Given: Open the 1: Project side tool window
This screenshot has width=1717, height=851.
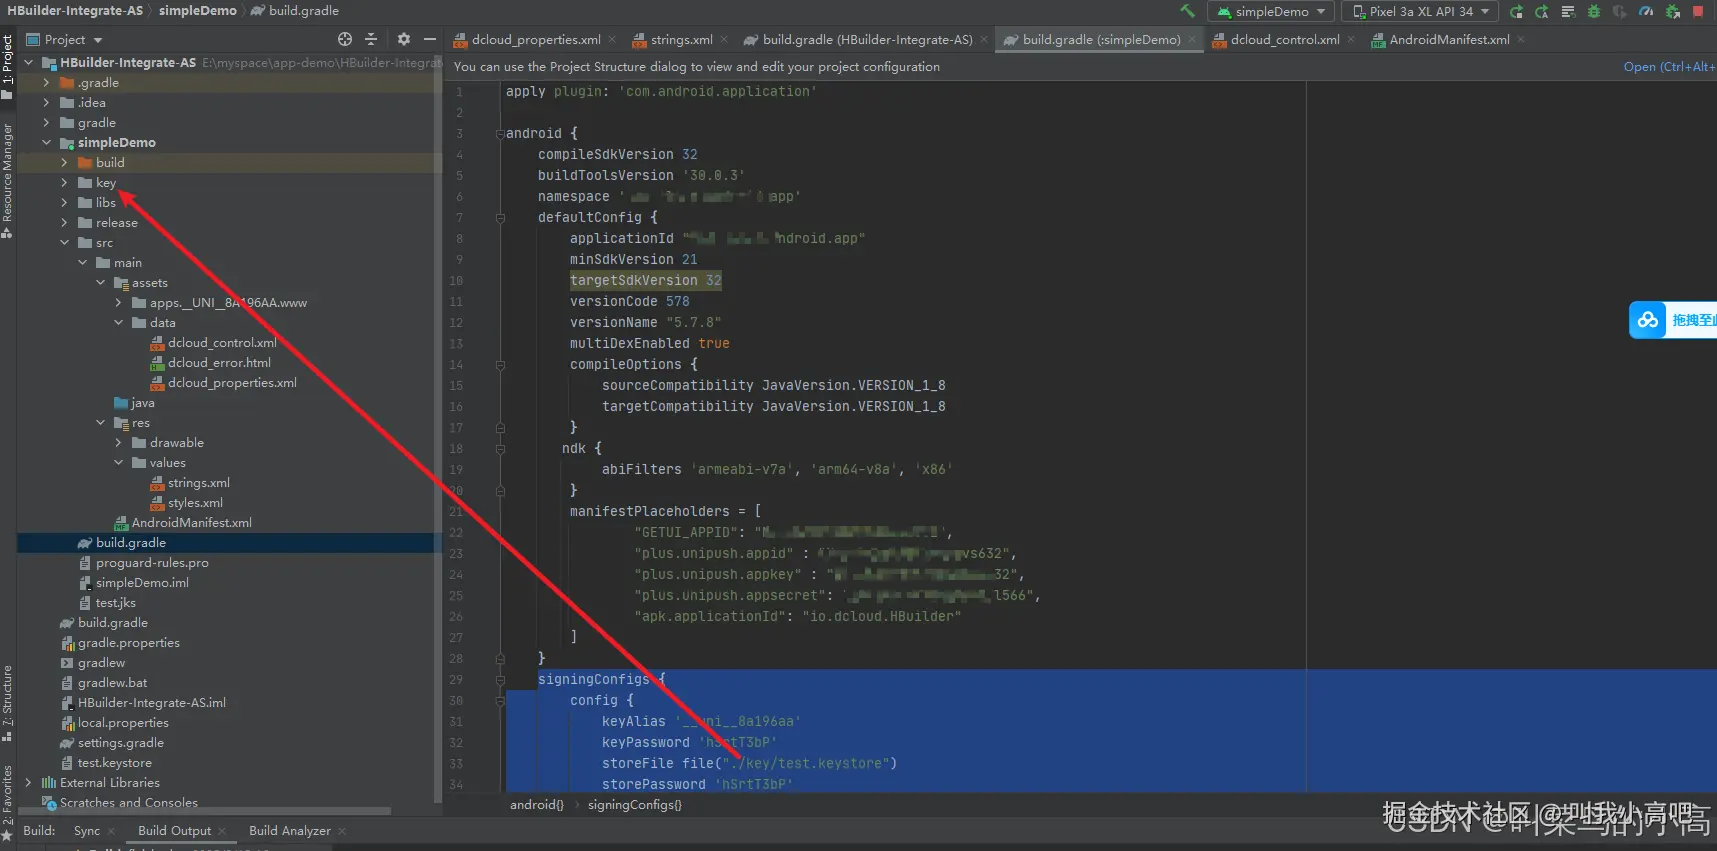Looking at the screenshot, I should pos(7,66).
